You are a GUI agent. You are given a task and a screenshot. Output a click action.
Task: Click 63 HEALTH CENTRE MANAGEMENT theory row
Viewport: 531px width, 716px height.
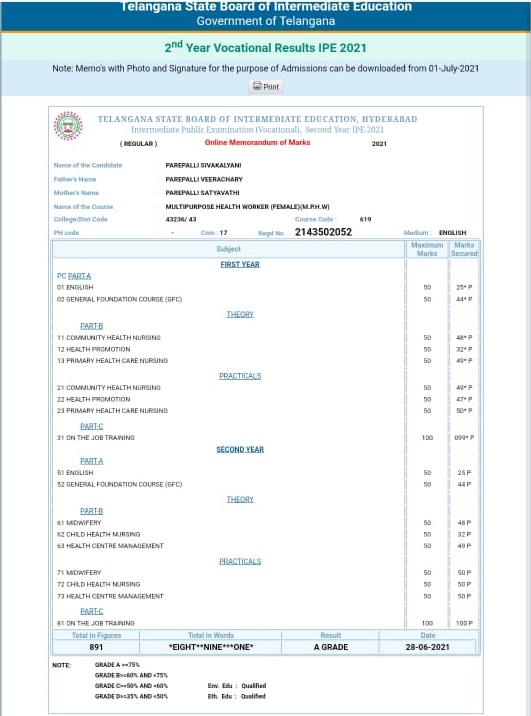(x=265, y=546)
